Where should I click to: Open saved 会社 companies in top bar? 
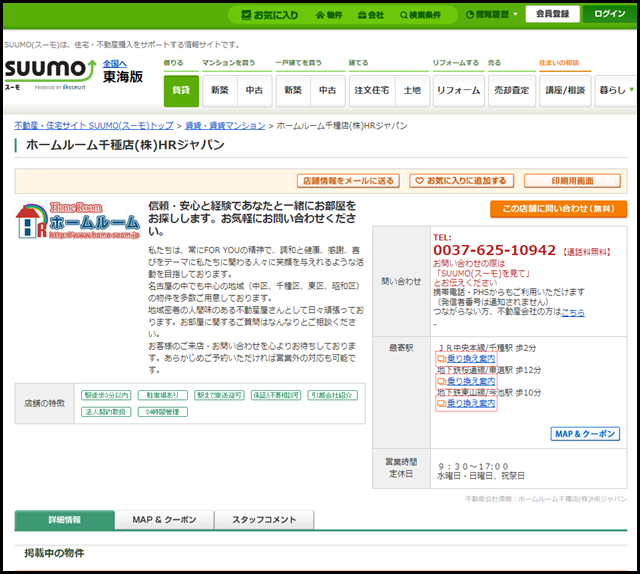(x=371, y=15)
